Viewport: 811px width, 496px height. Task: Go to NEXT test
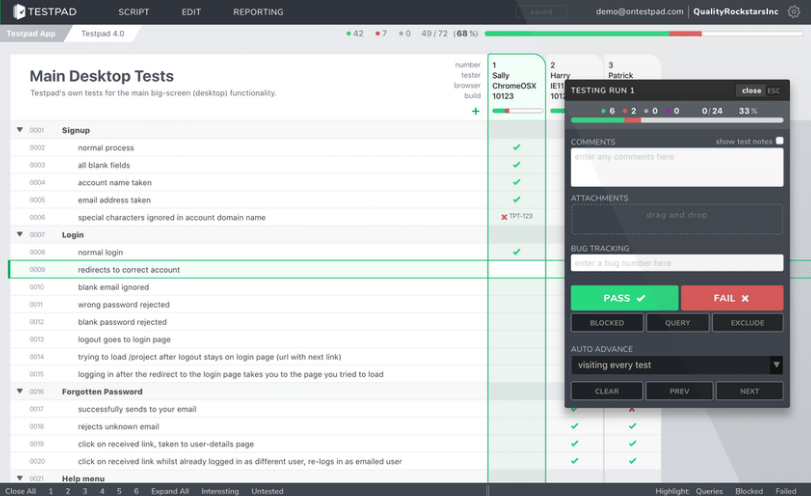click(749, 391)
